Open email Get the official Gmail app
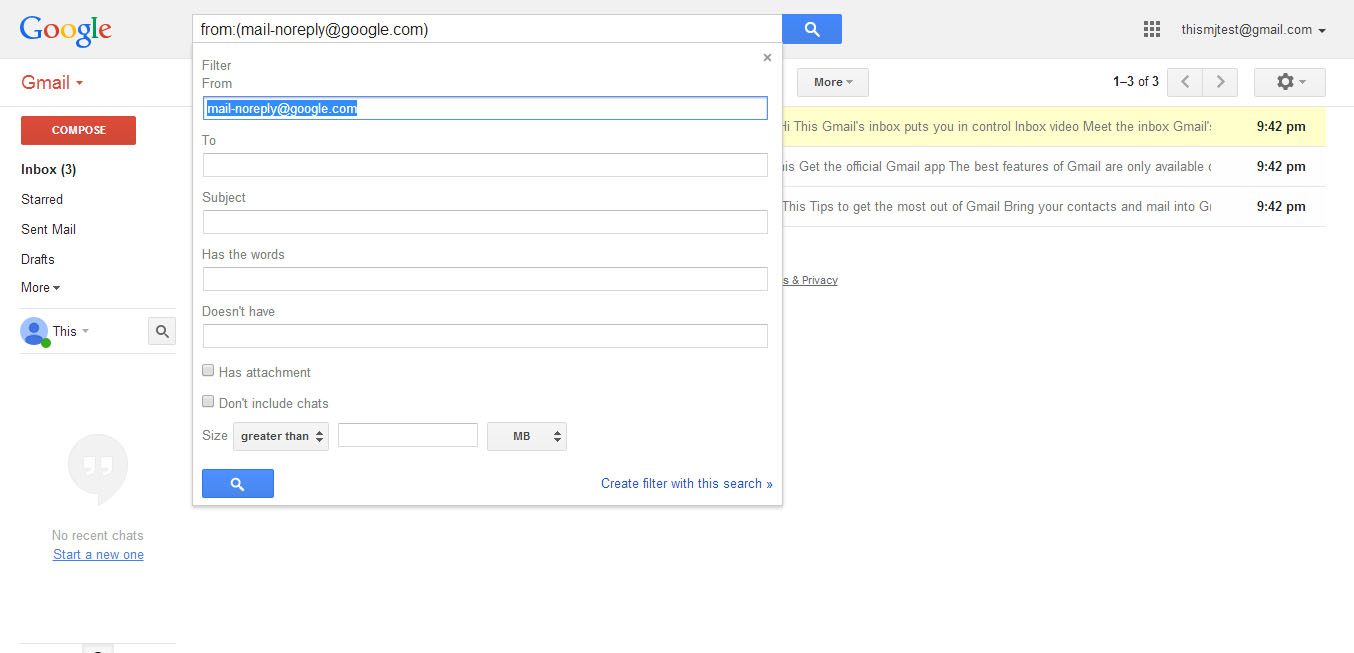The height and width of the screenshot is (653, 1354). click(x=1053, y=167)
